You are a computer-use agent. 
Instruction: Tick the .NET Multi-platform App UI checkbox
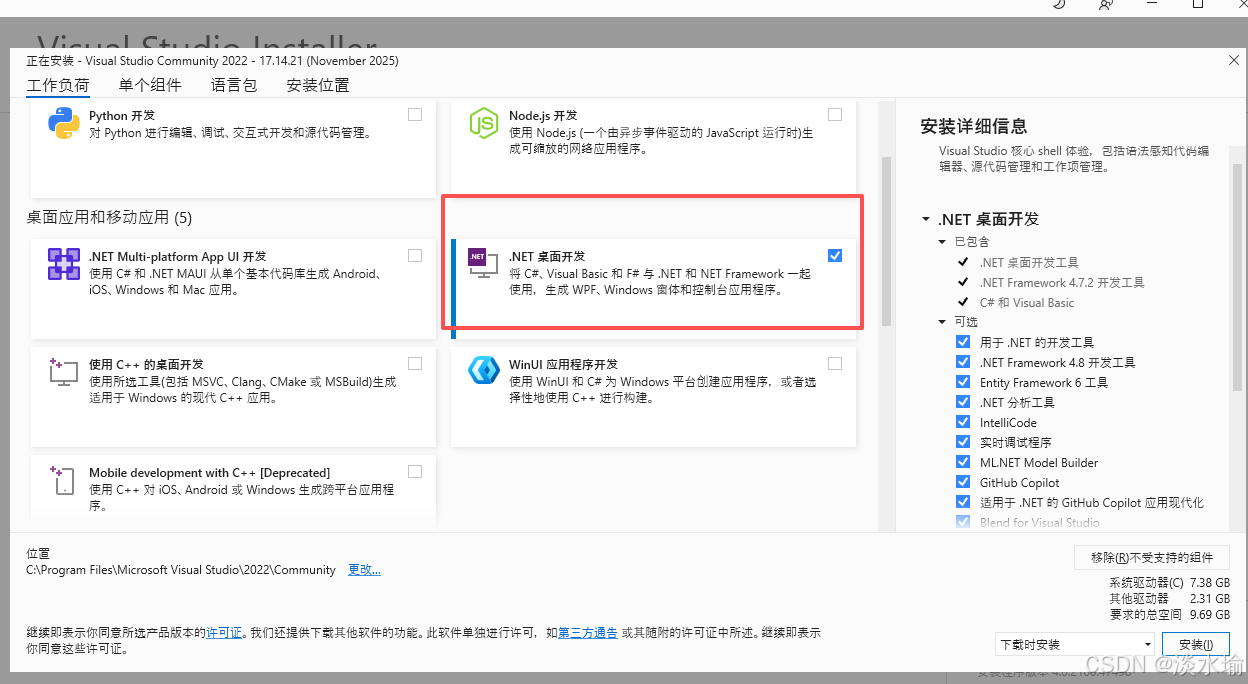point(415,256)
